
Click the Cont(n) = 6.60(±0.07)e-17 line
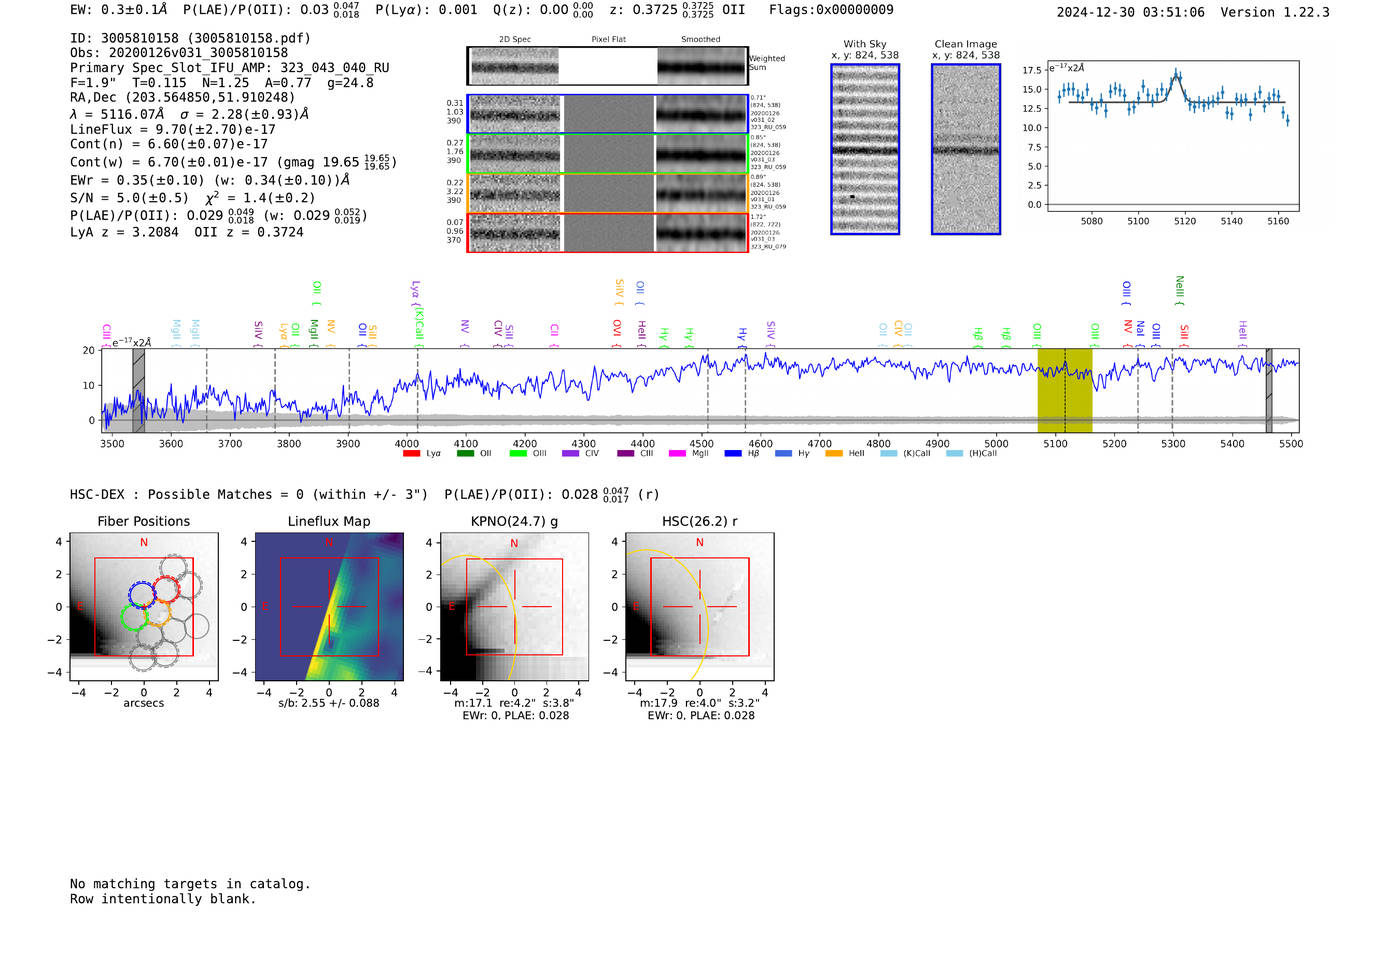169,144
